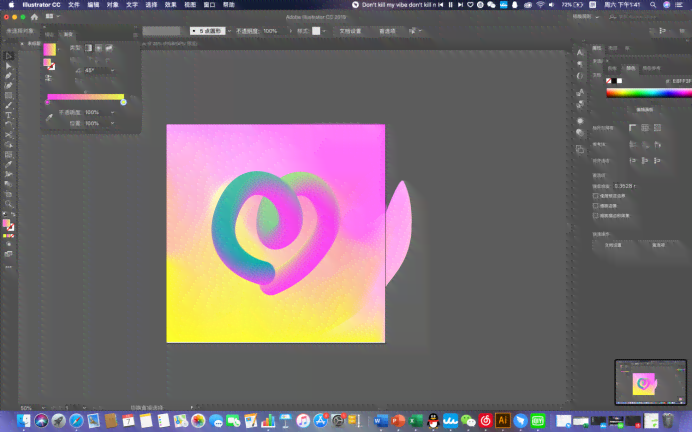This screenshot has height=433, width=692.
Task: Click 首选项 under Quick Actions
Action: point(658,245)
